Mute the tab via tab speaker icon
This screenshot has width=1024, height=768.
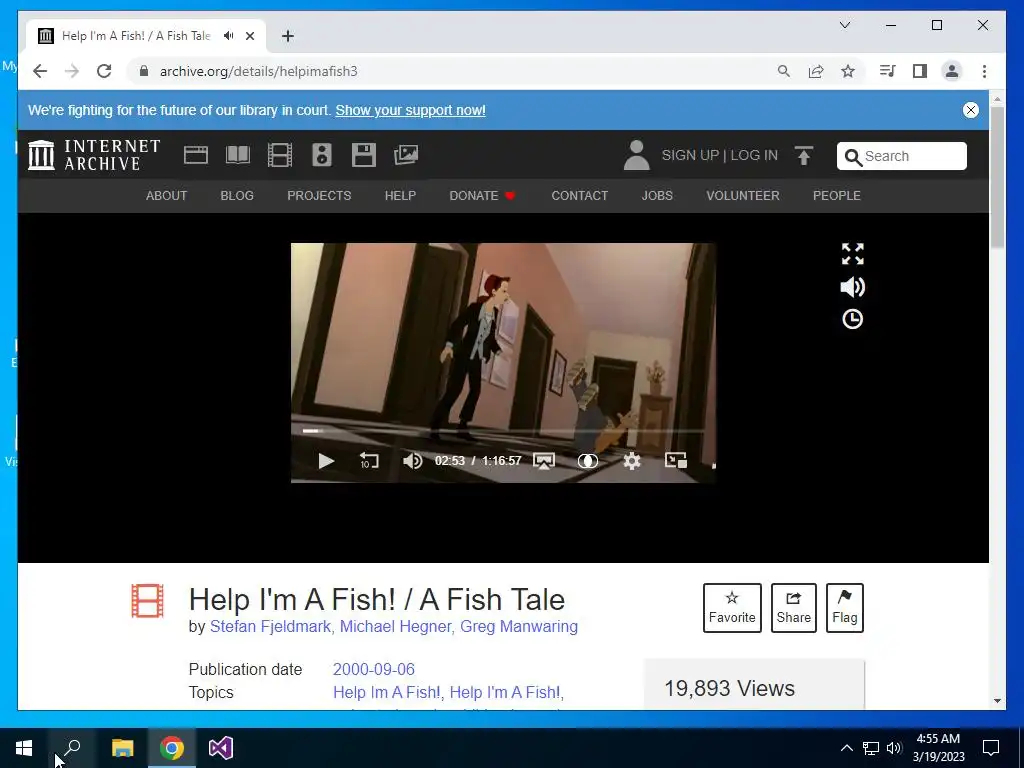[229, 36]
